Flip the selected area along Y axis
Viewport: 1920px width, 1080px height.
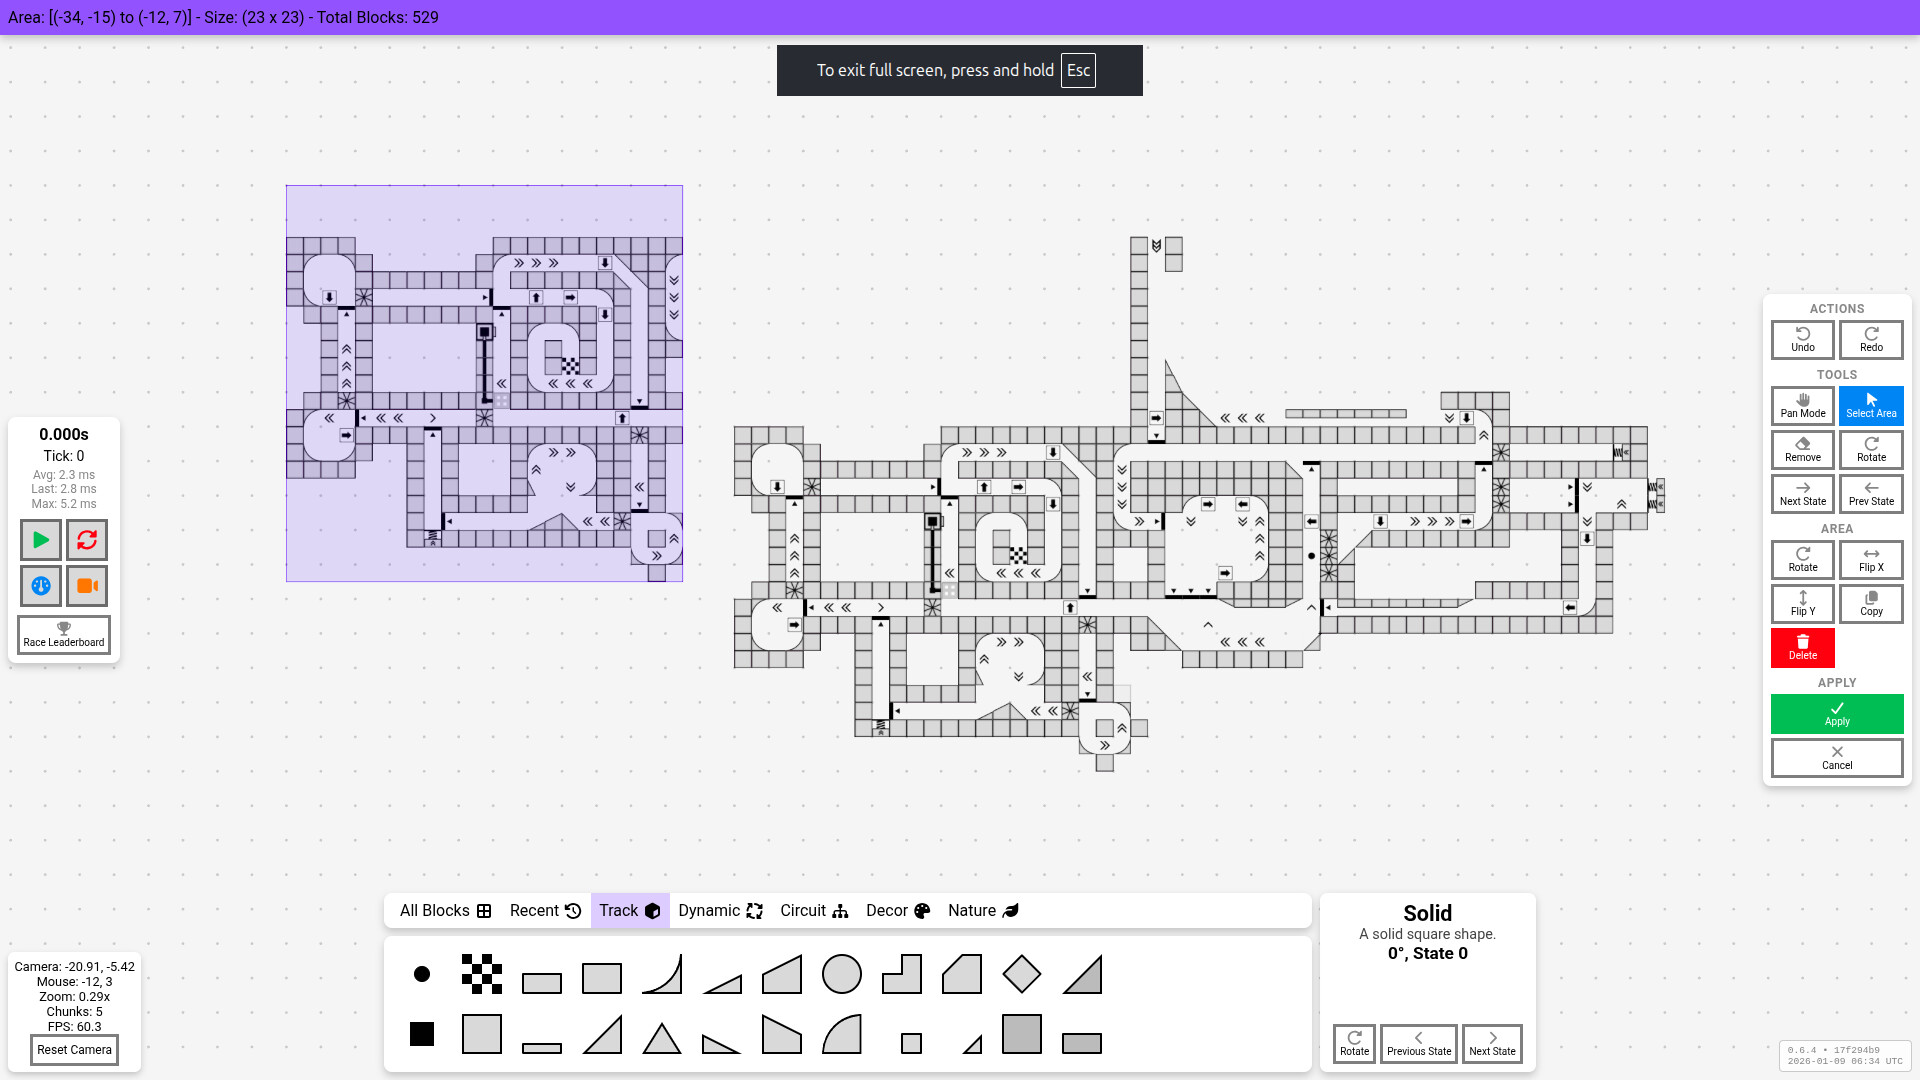click(1802, 603)
